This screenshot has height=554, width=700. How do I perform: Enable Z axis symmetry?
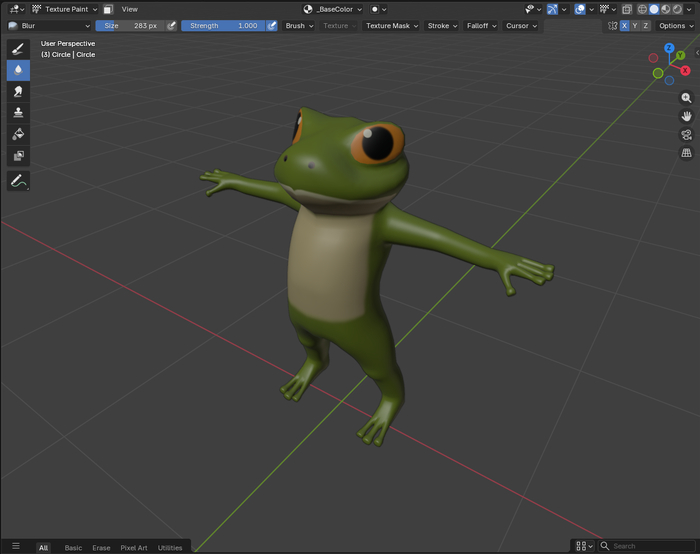(647, 26)
